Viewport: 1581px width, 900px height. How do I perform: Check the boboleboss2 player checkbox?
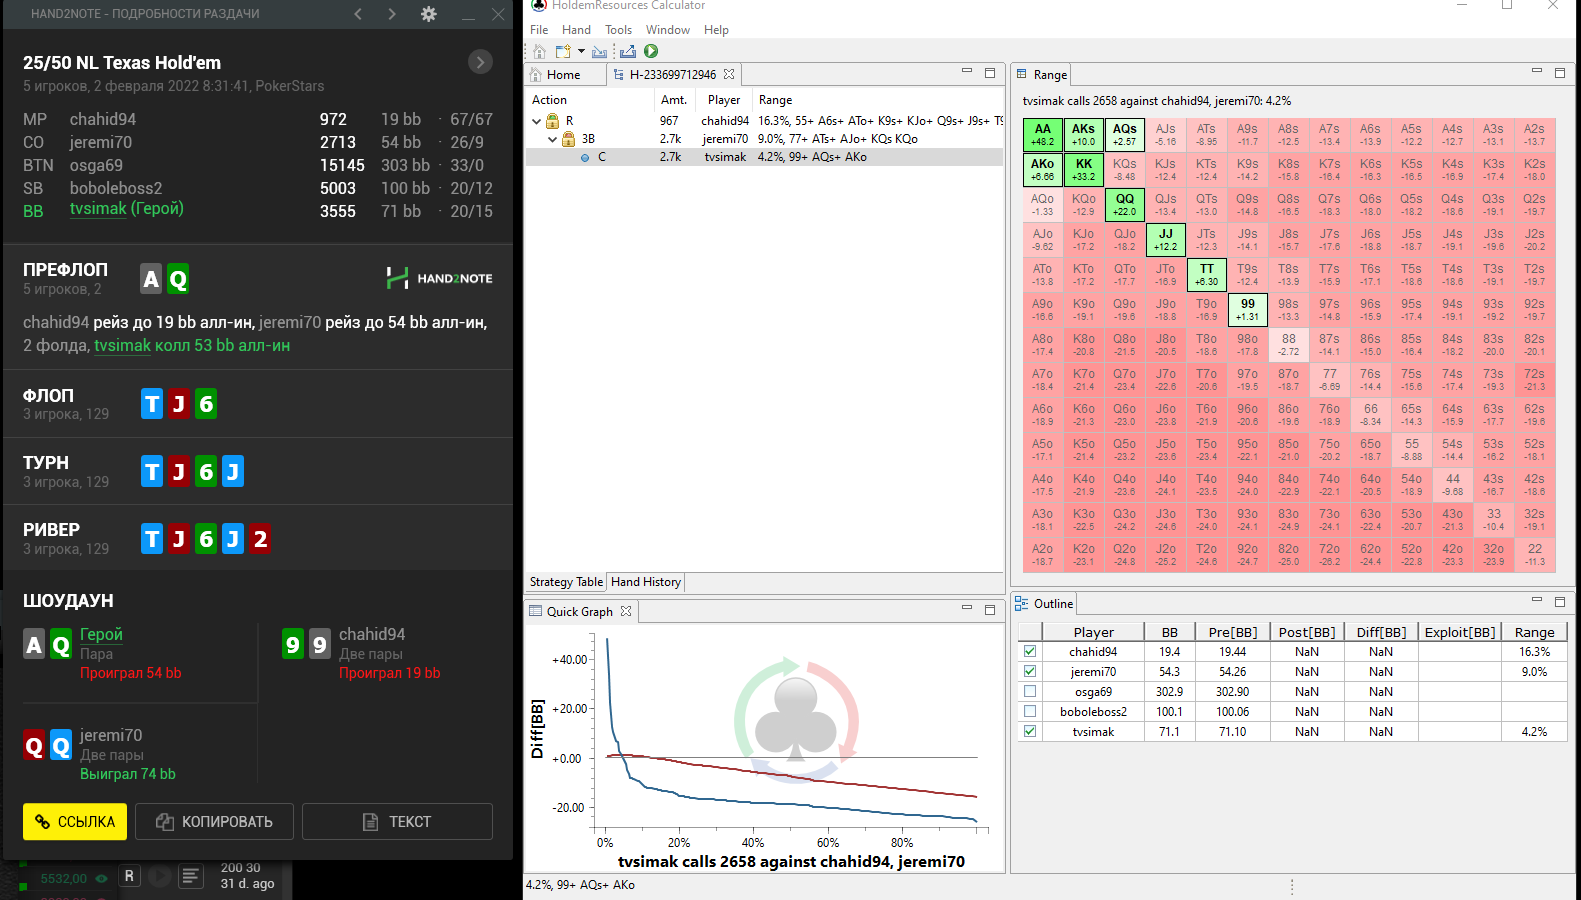(1030, 711)
